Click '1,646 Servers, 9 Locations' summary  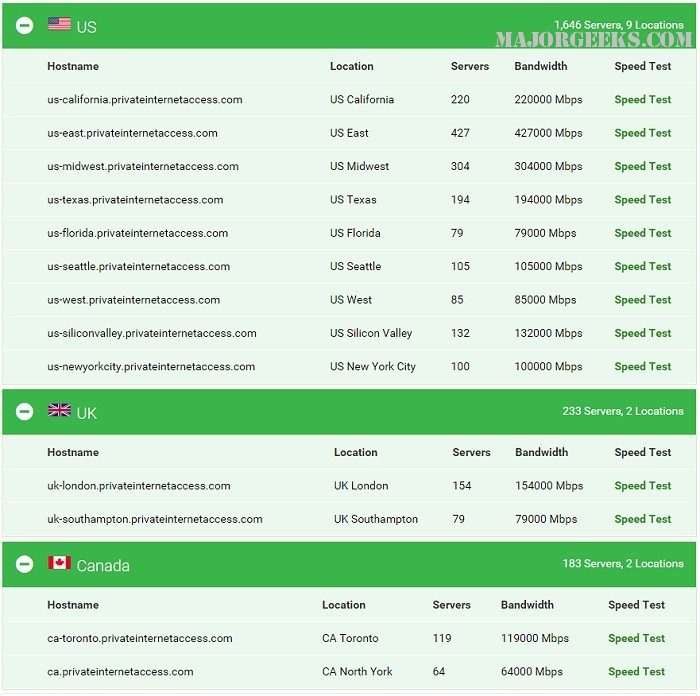(x=619, y=25)
